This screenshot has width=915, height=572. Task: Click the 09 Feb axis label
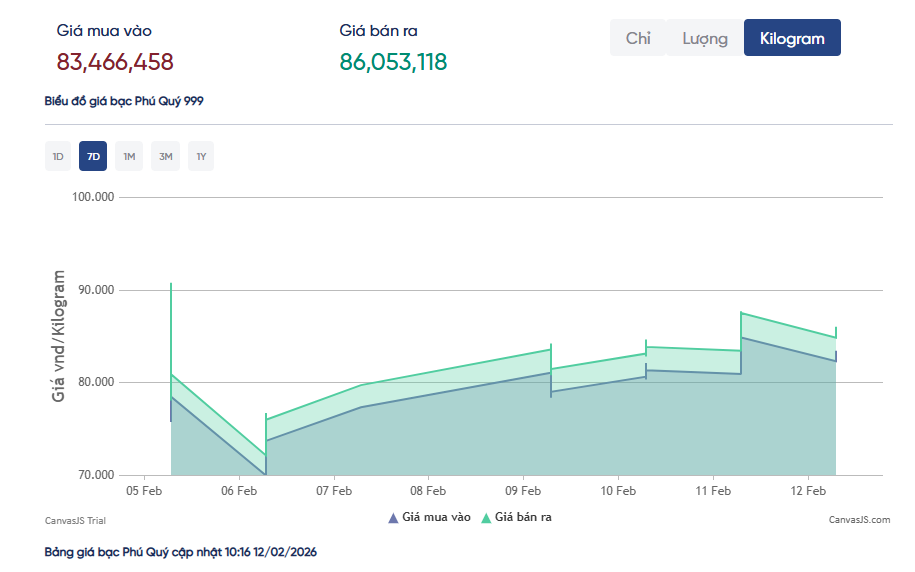click(x=523, y=491)
